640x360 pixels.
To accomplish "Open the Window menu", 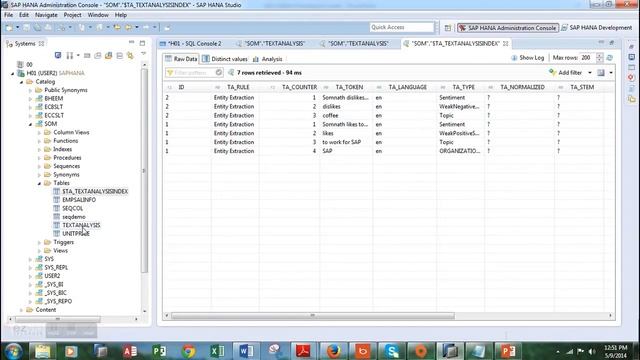I will tap(98, 15).
